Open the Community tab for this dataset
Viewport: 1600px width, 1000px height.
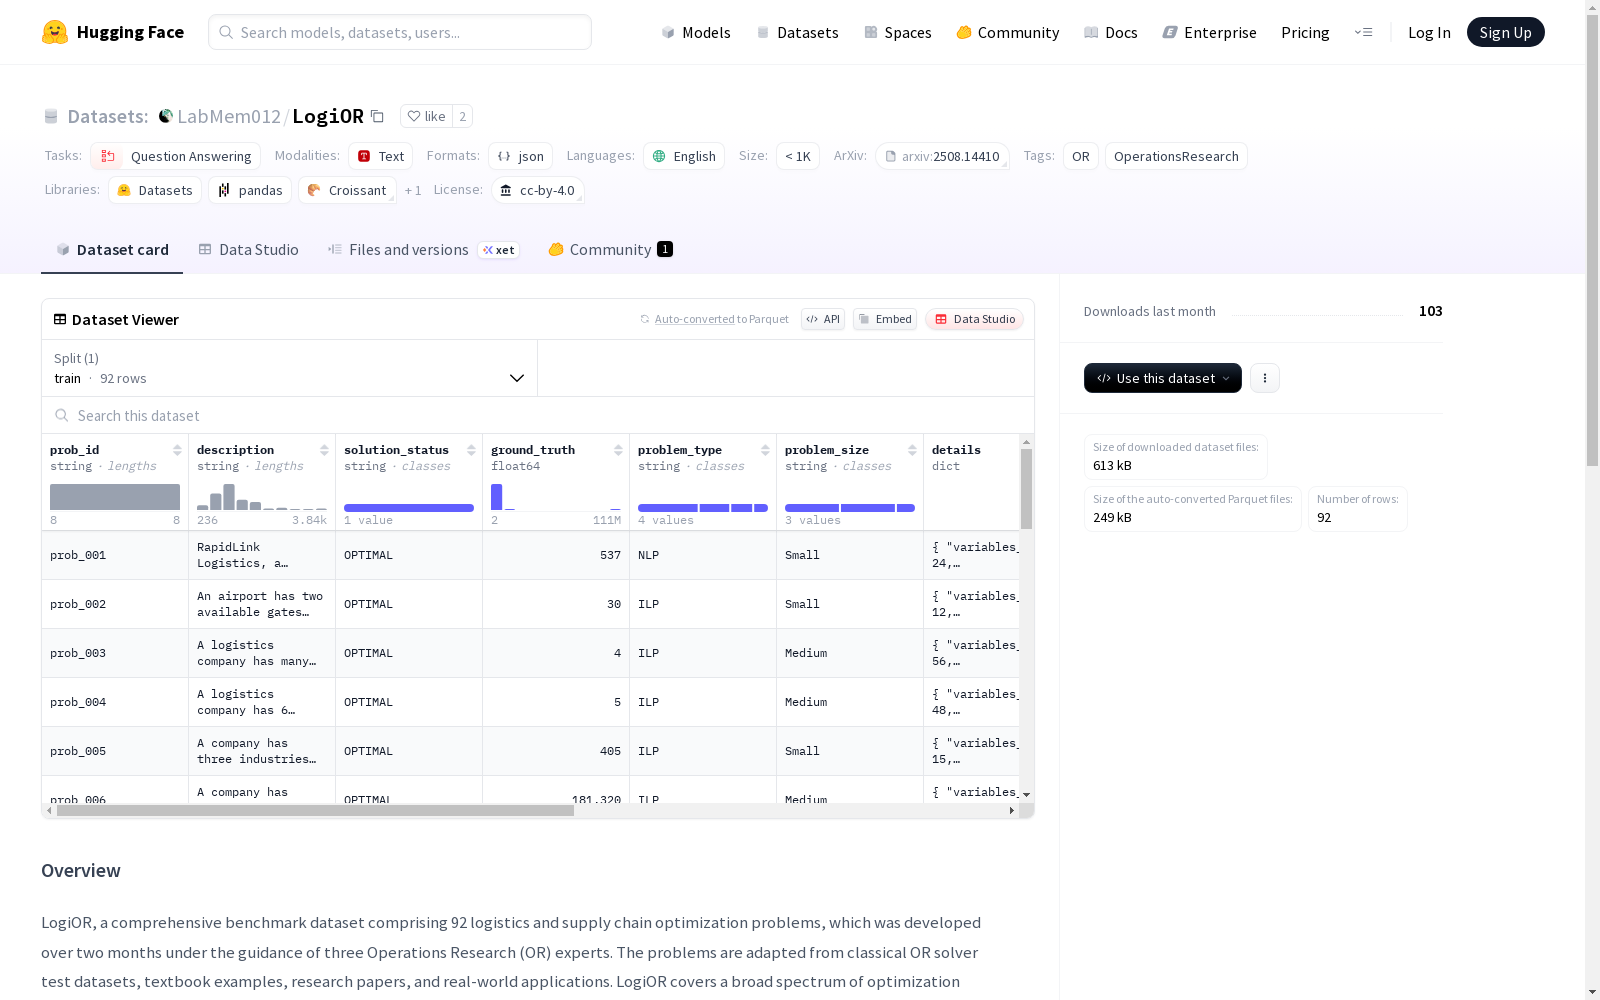610,250
